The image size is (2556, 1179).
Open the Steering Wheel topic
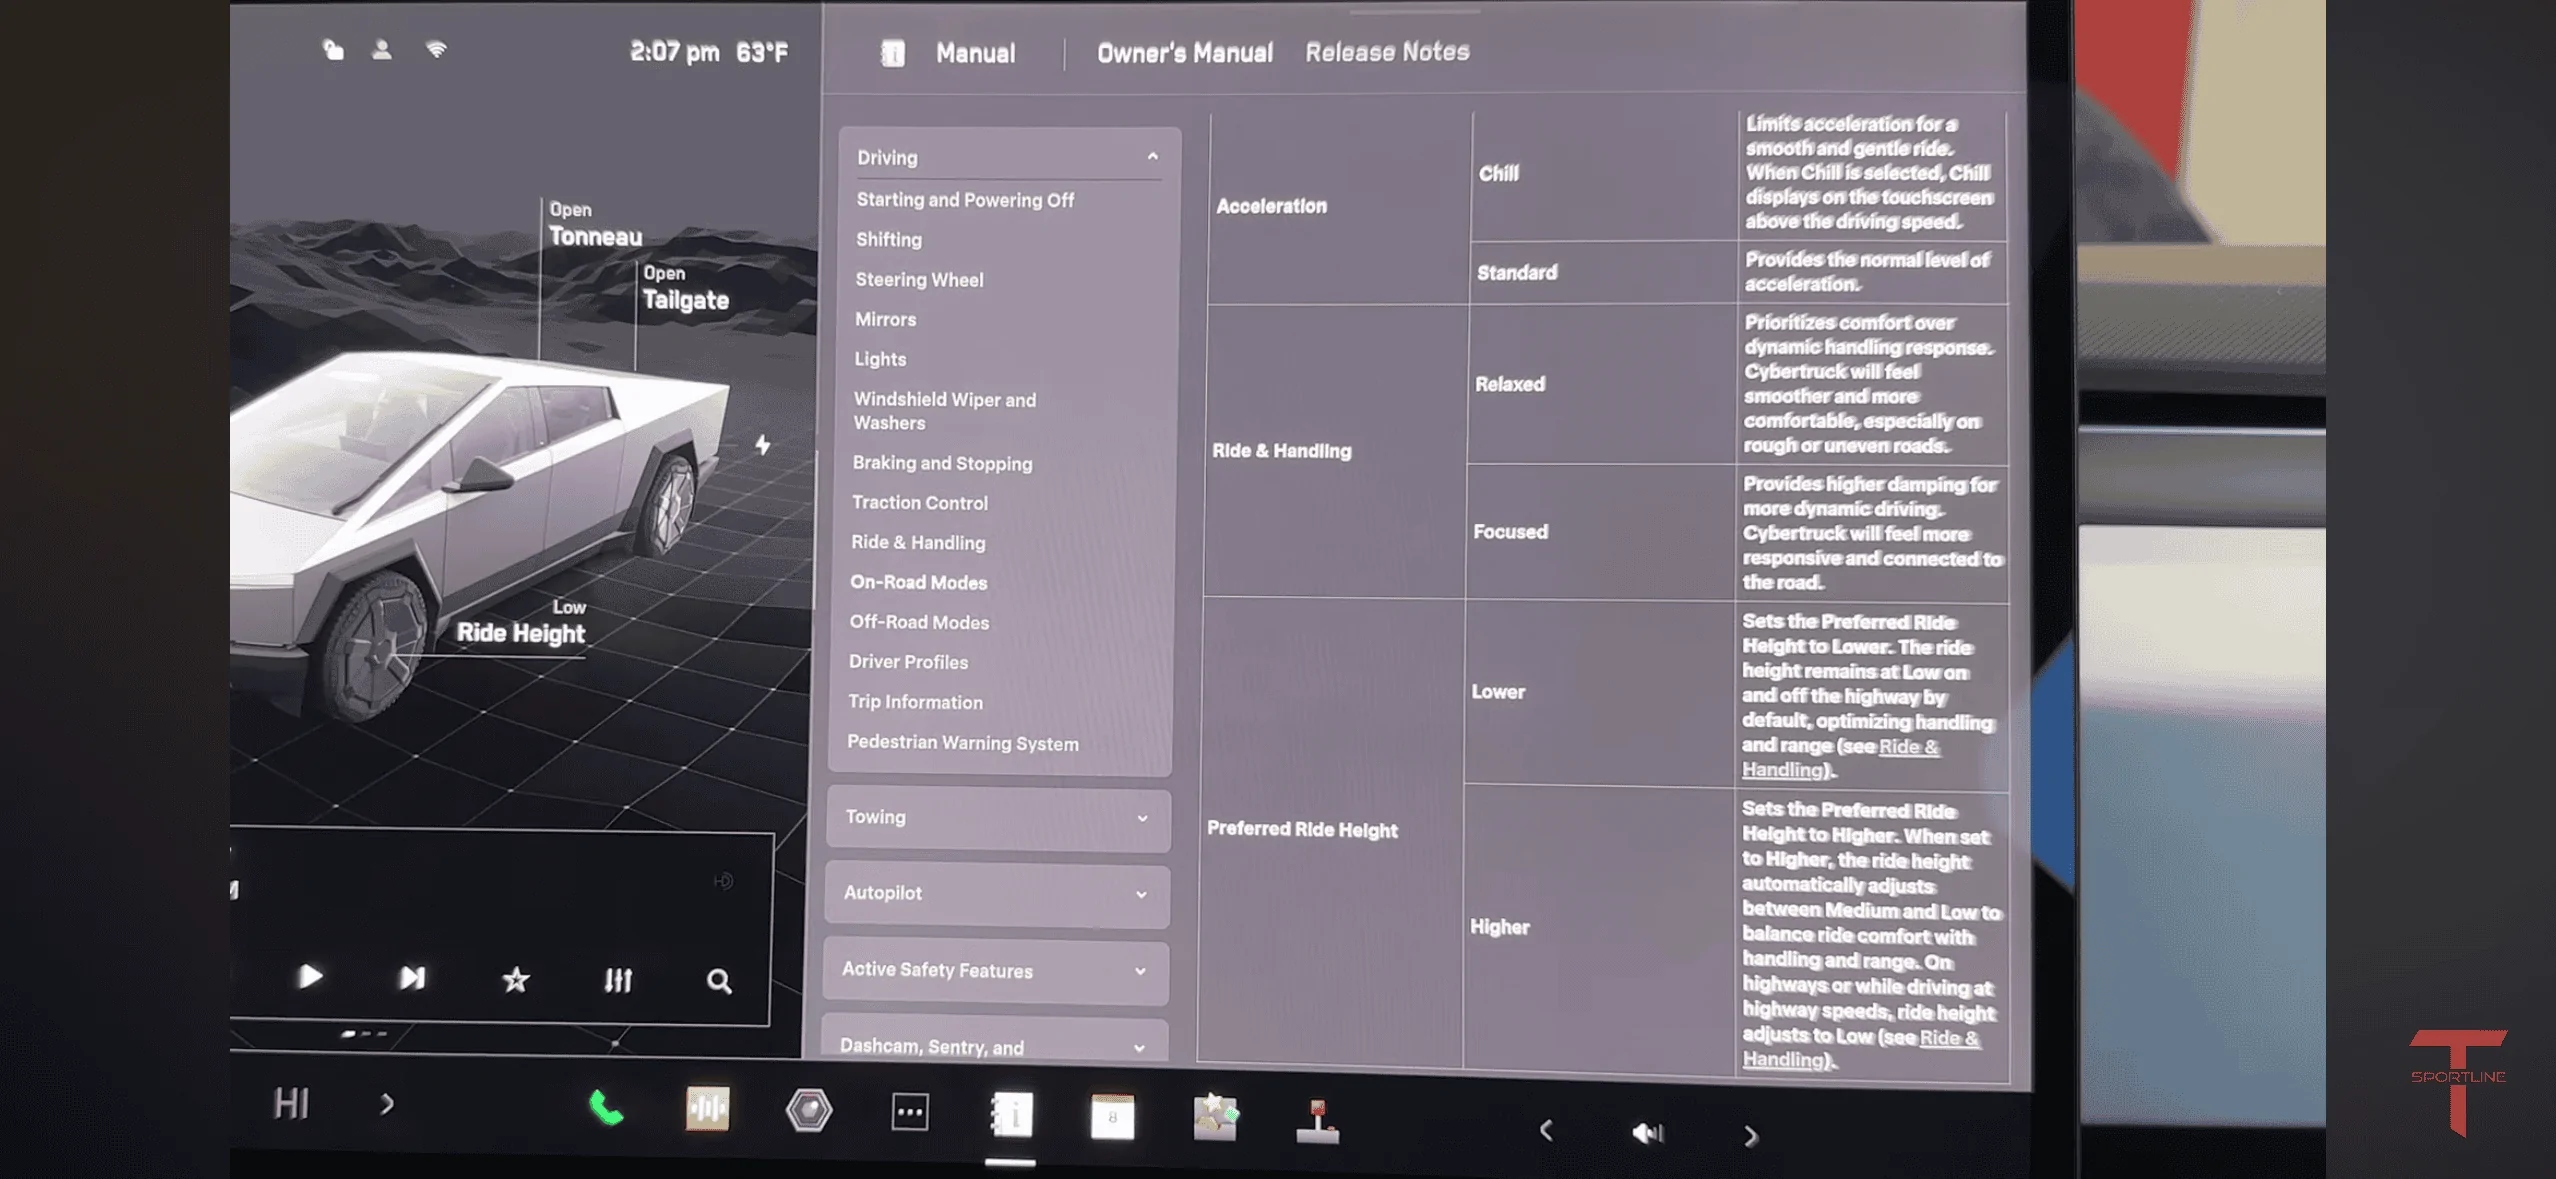tap(919, 280)
